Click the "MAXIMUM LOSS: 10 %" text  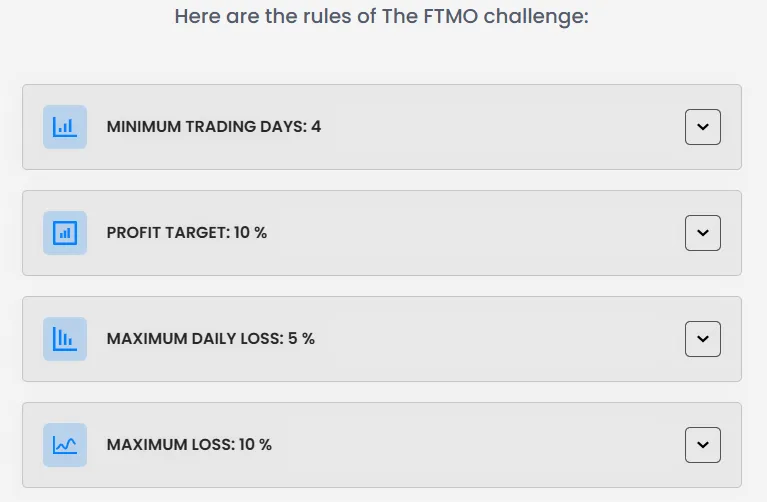point(189,445)
